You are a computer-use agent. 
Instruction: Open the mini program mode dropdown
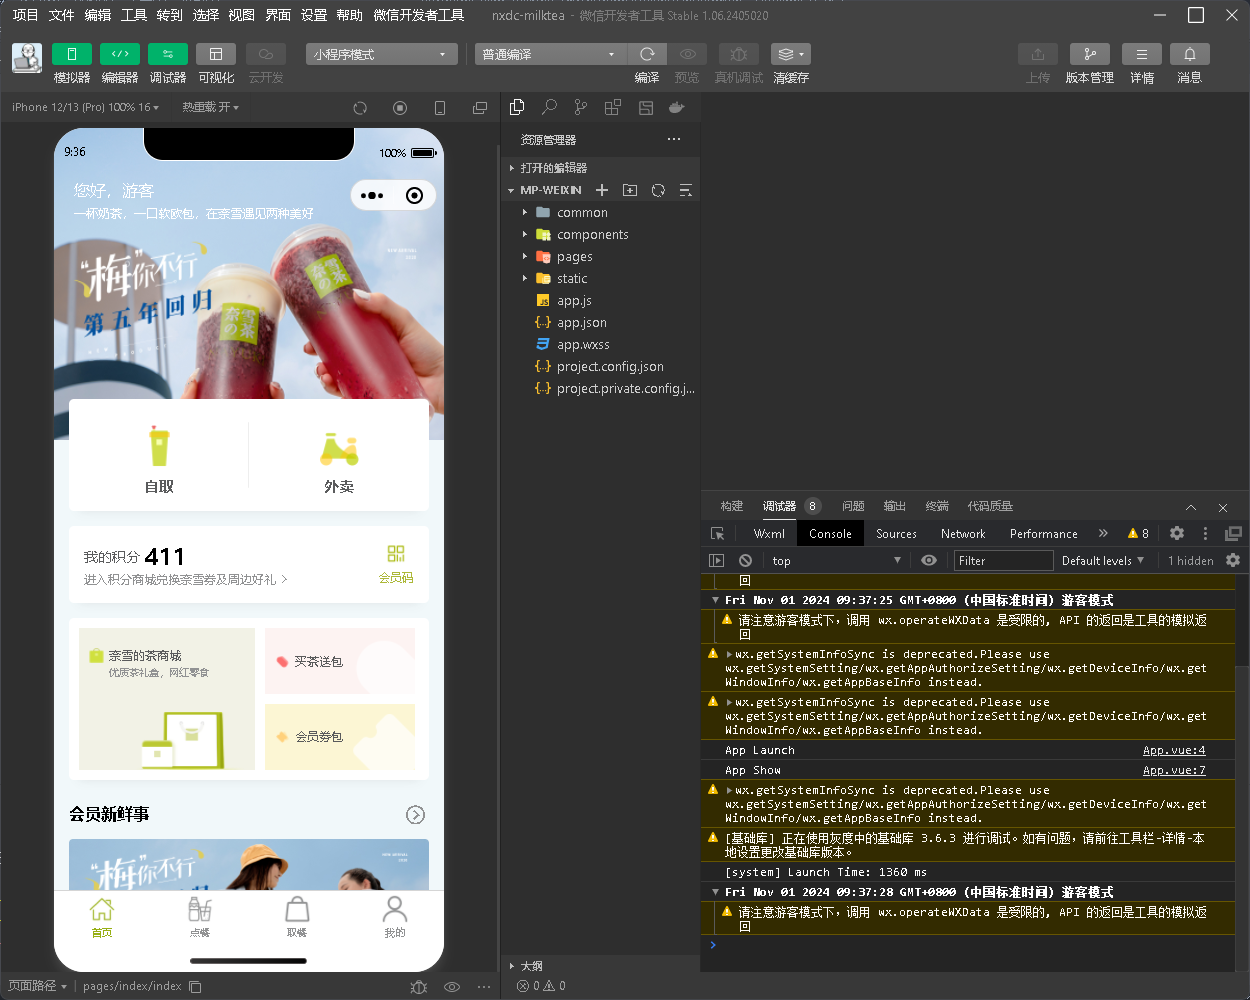[x=381, y=54]
